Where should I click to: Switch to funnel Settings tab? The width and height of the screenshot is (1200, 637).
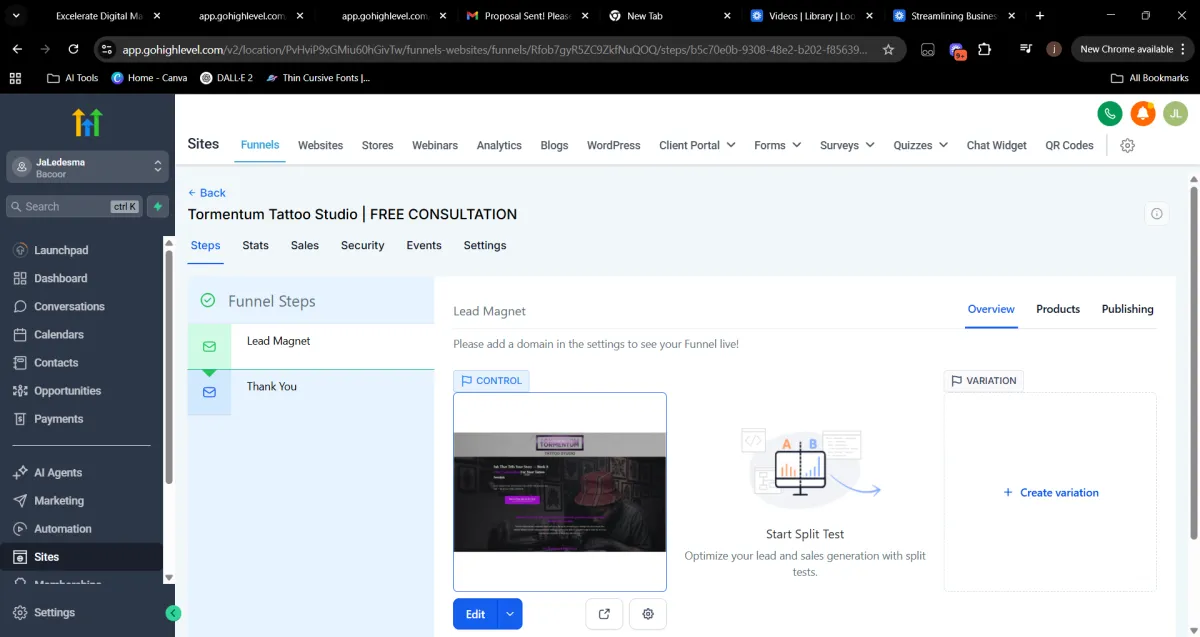pos(485,245)
